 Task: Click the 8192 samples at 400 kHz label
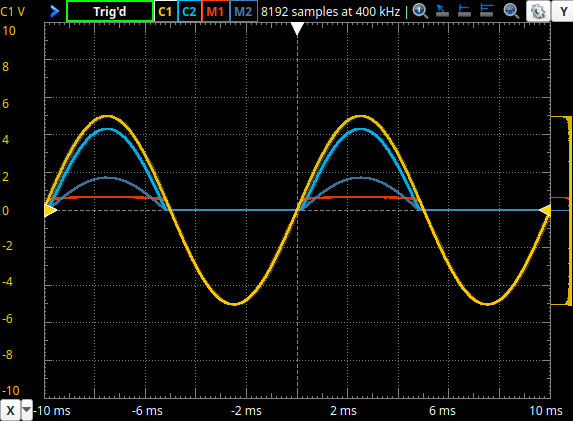(x=330, y=12)
